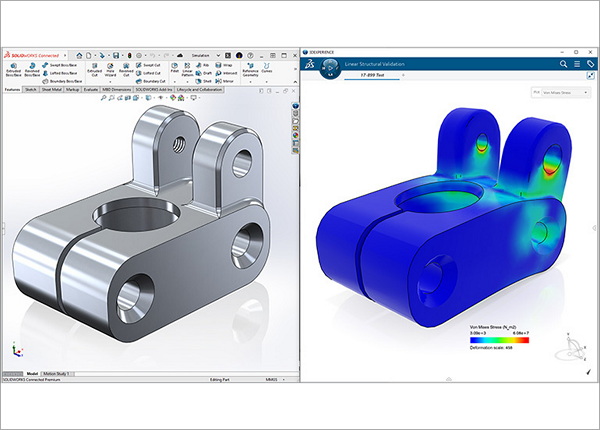Open hamburger menu in 3DEXPERIENCE header
Screen dimensions: 600x430
coord(577,64)
